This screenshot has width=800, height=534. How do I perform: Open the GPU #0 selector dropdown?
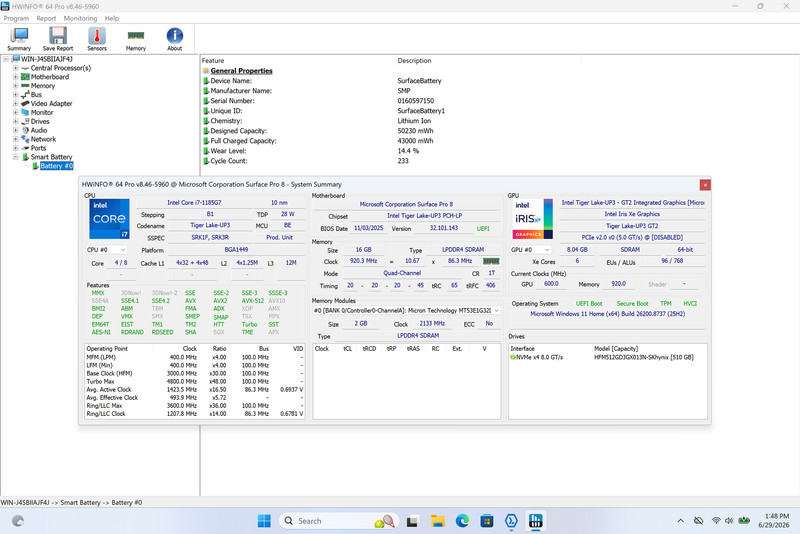tap(531, 250)
